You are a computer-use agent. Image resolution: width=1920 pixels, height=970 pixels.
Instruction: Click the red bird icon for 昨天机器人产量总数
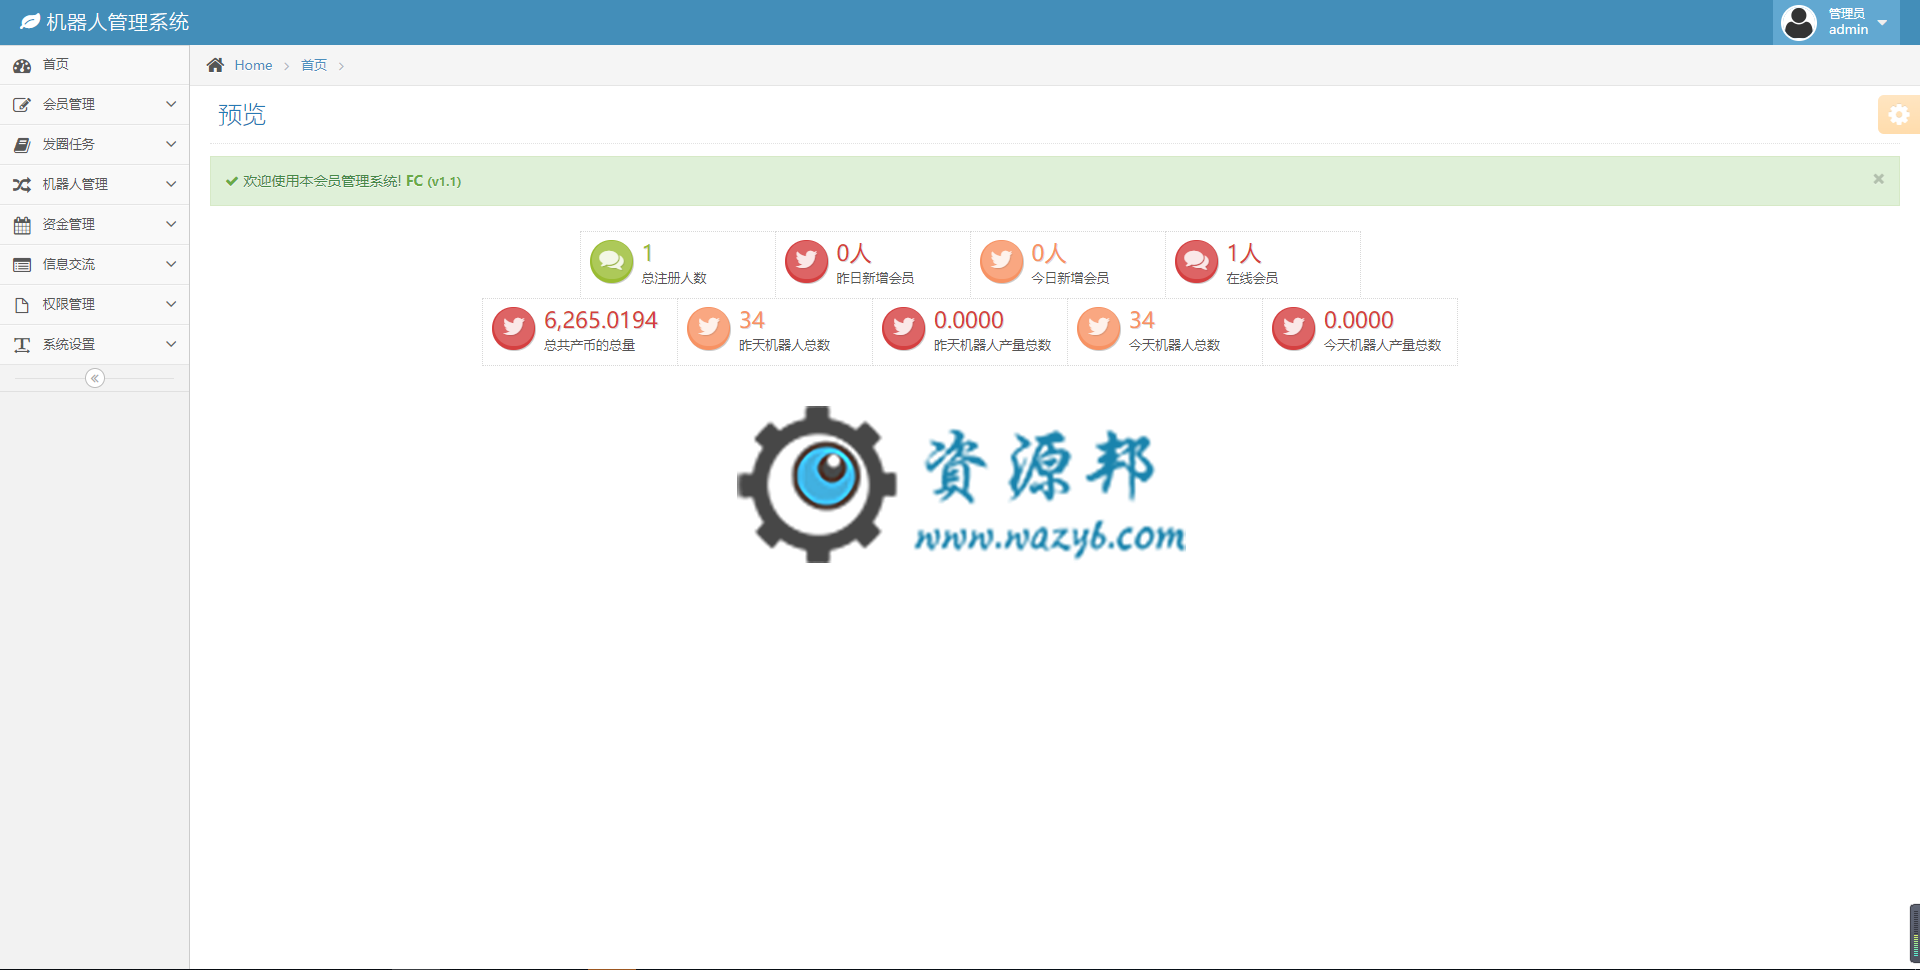903,328
